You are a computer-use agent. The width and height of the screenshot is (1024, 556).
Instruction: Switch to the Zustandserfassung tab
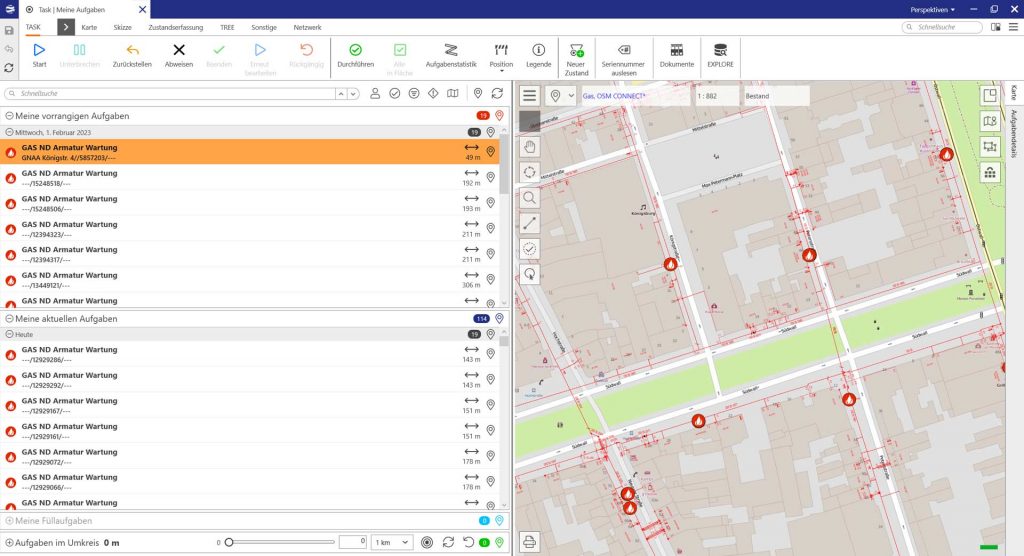coord(176,27)
